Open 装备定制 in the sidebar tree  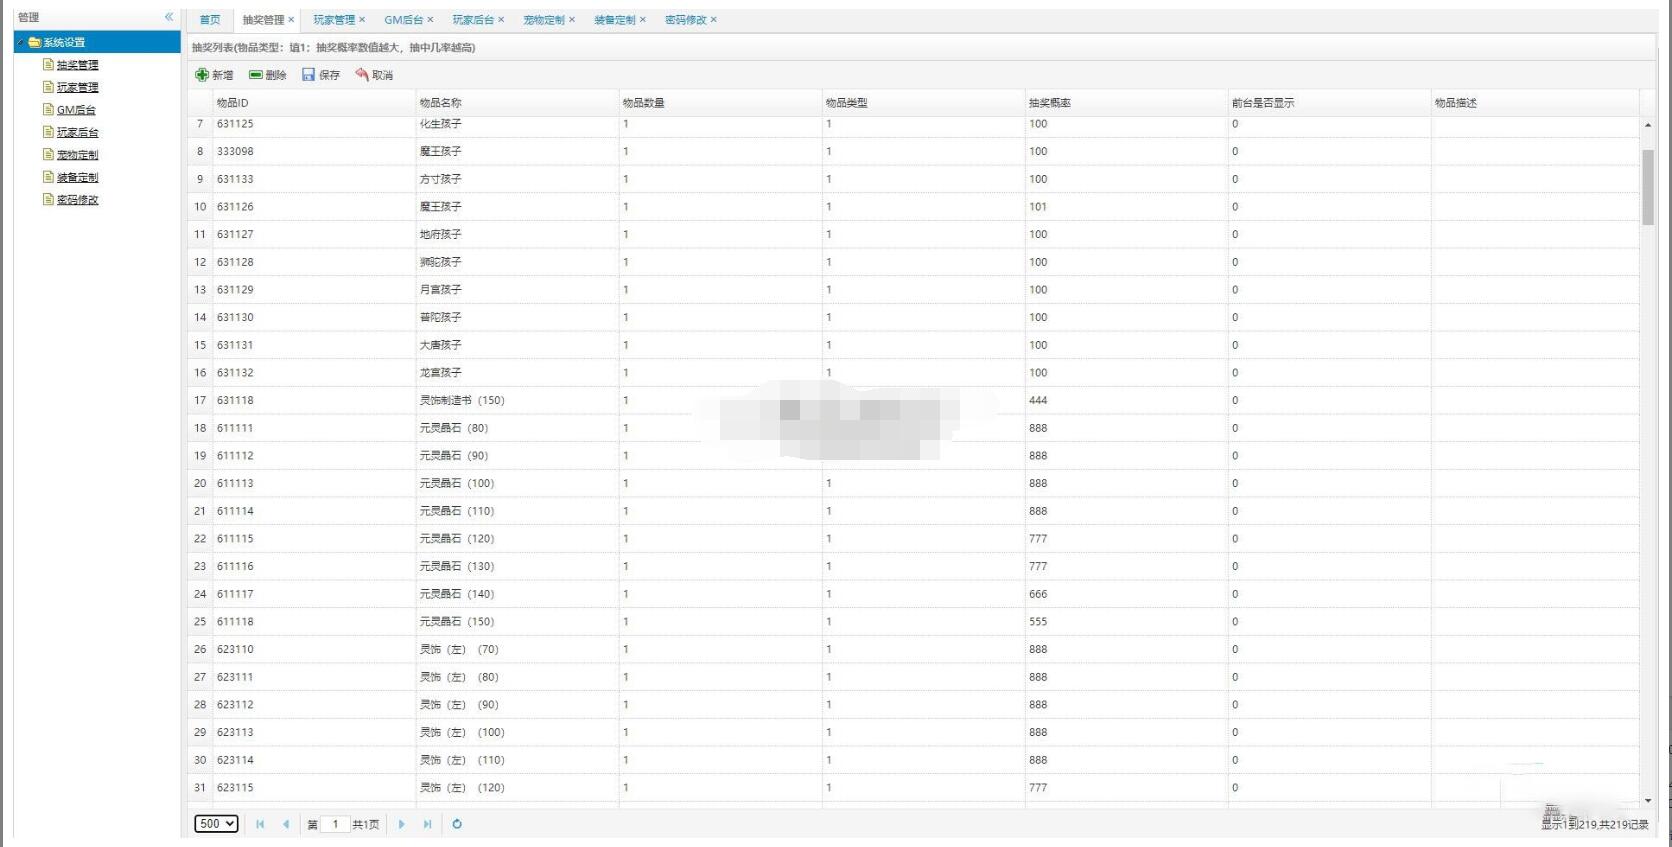77,177
